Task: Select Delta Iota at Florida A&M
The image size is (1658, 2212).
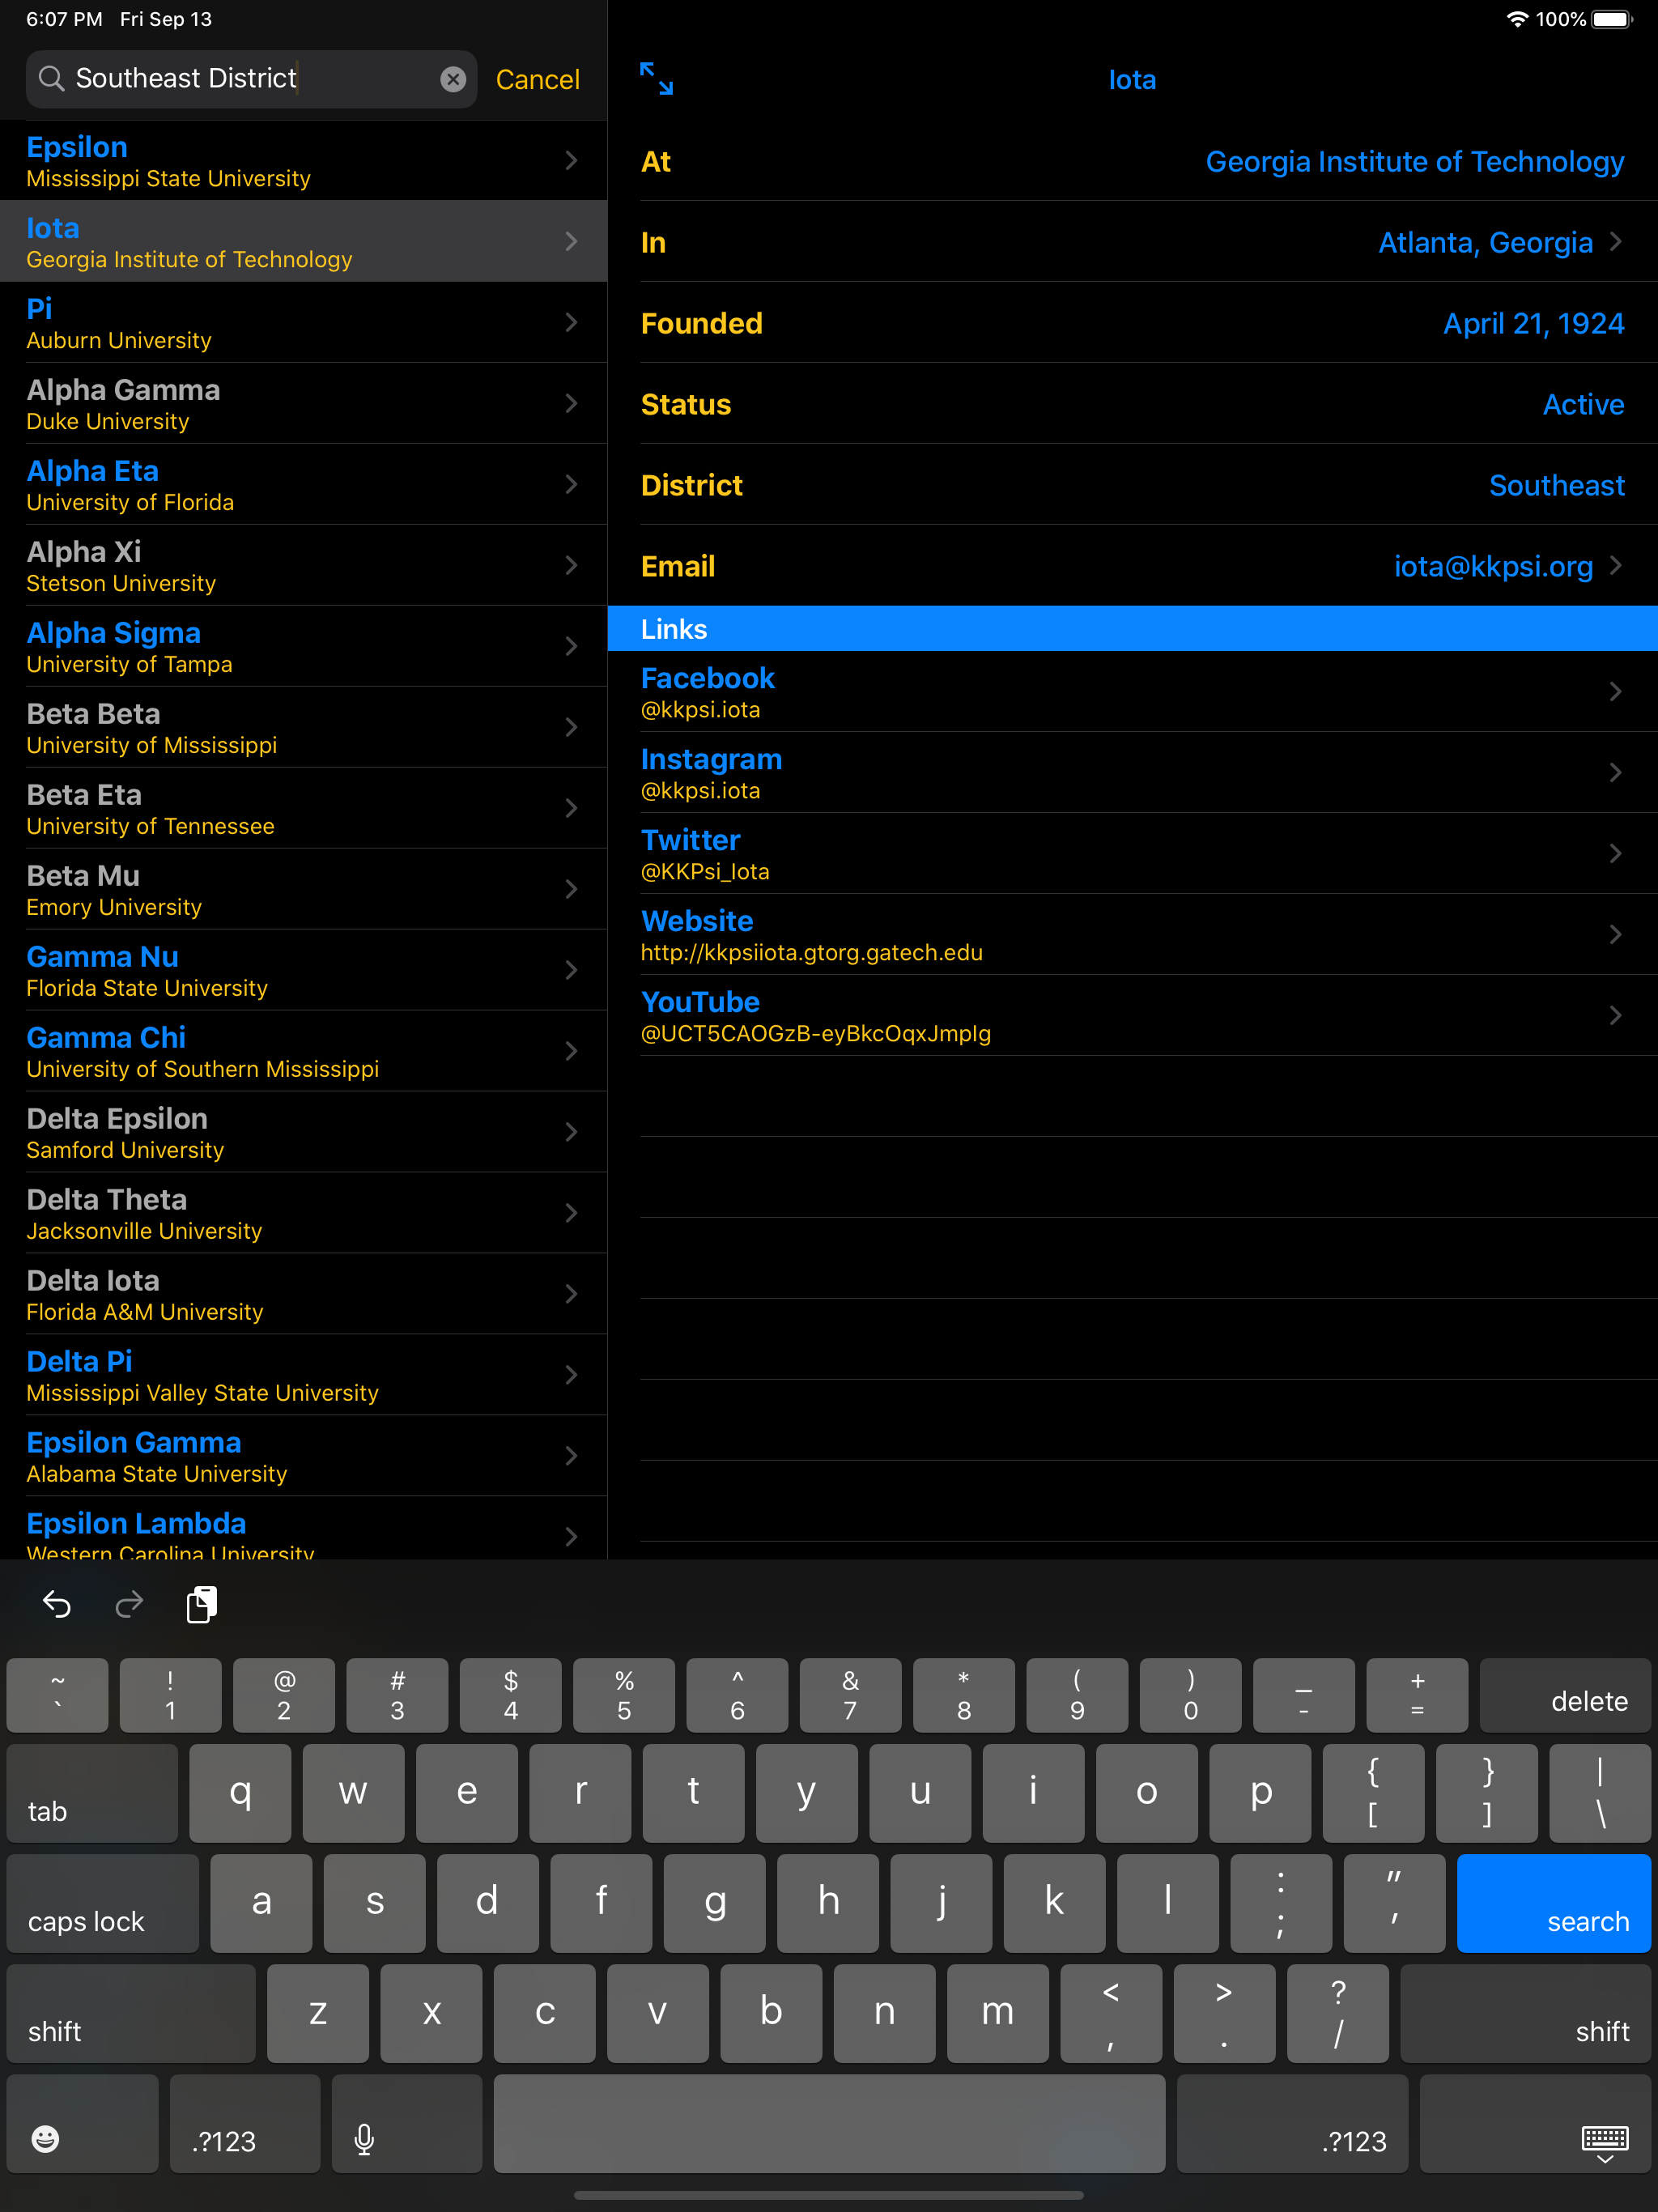Action: point(303,1294)
